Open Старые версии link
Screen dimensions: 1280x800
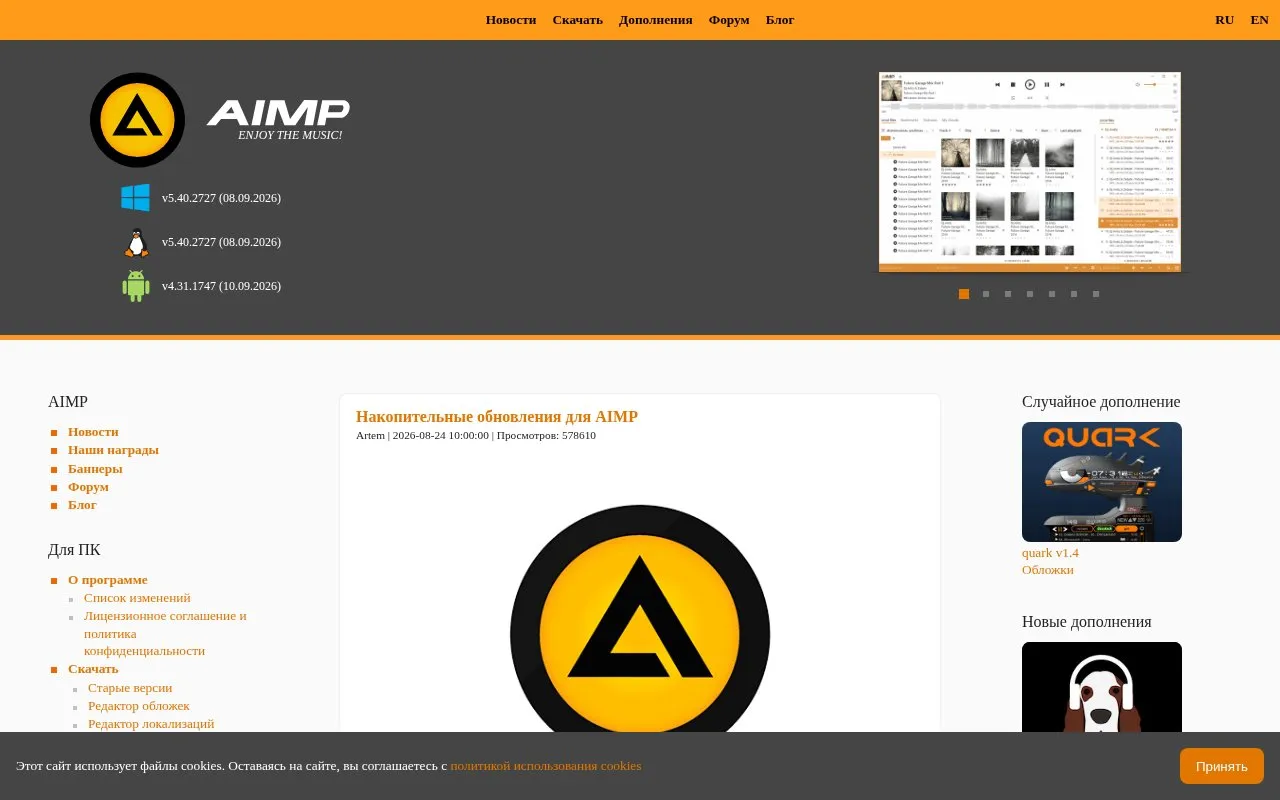tap(130, 688)
